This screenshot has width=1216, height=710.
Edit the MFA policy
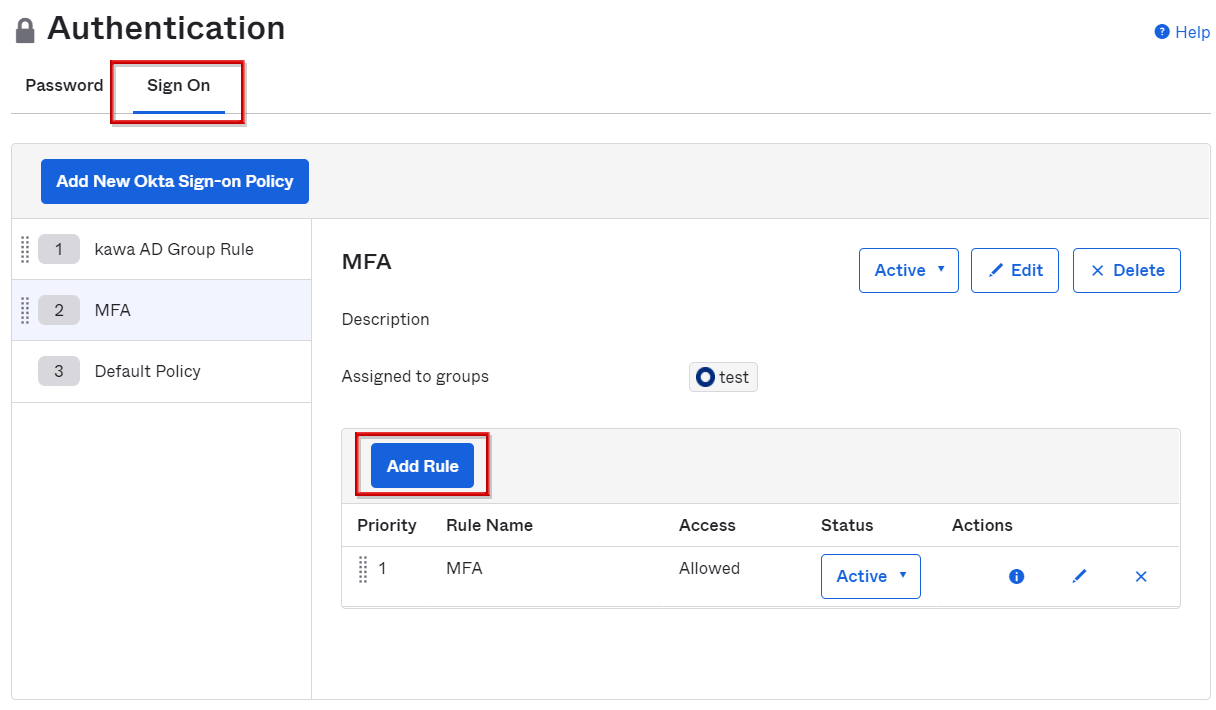click(x=1014, y=270)
